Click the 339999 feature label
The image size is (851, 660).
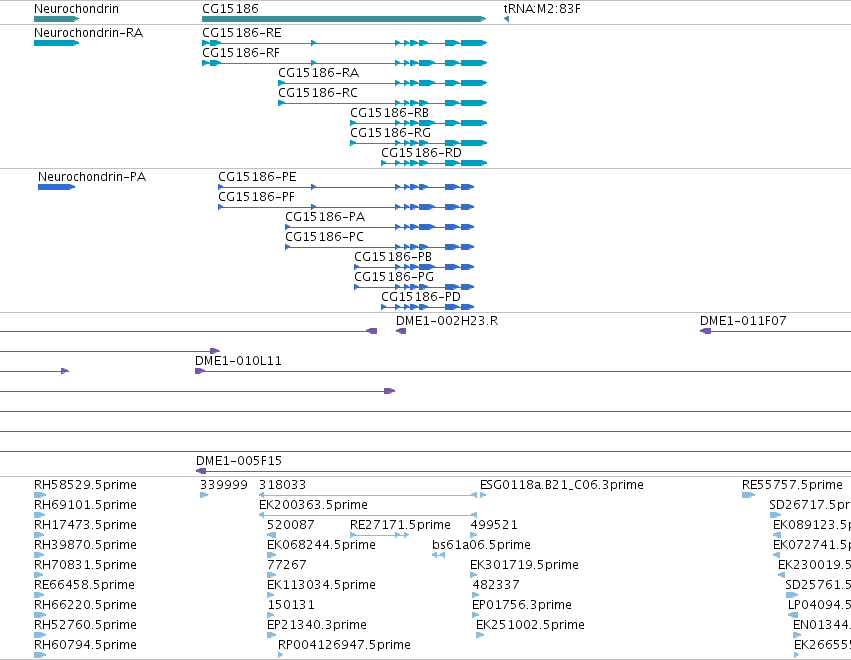click(224, 485)
